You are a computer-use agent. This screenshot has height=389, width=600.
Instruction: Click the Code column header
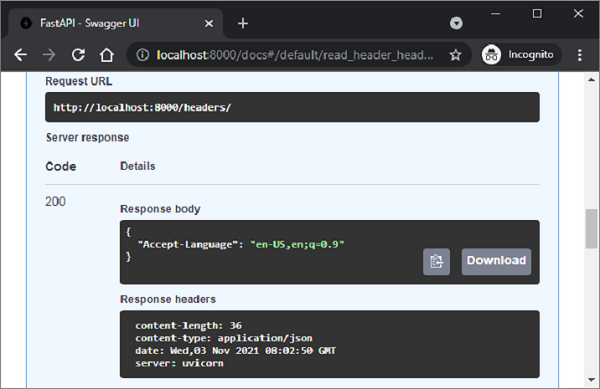61,166
